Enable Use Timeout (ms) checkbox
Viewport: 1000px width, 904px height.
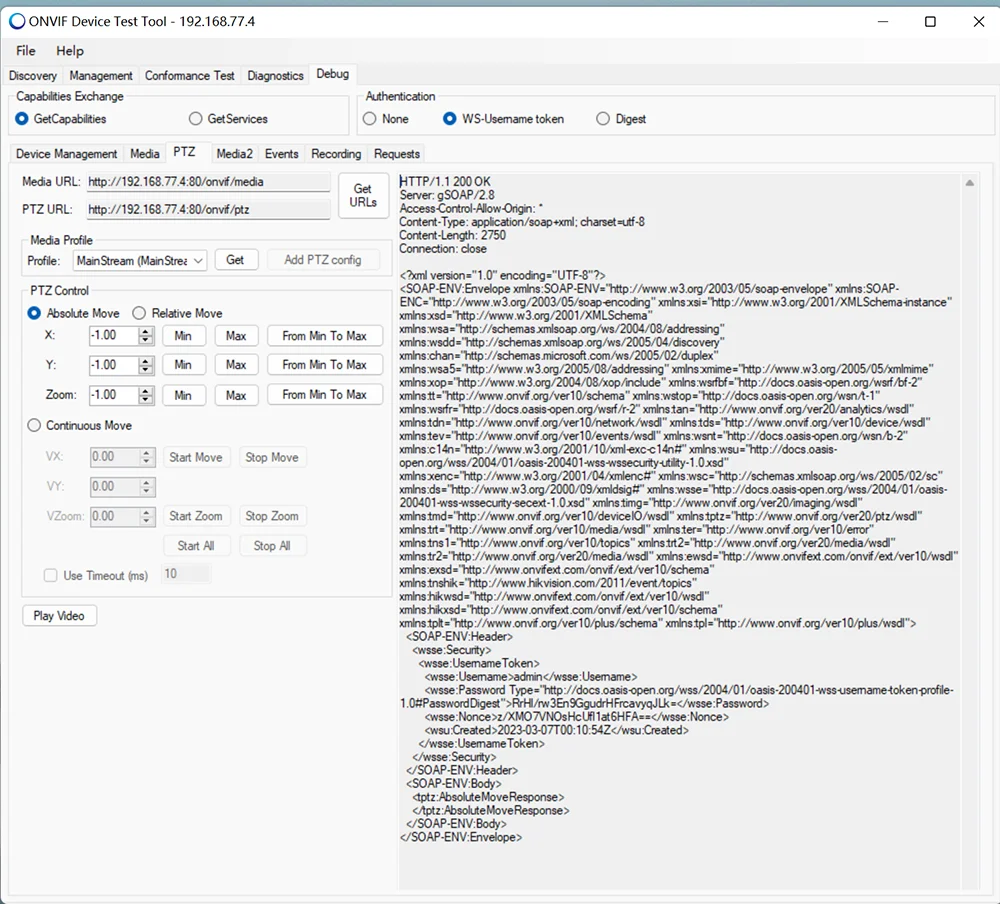(50, 575)
